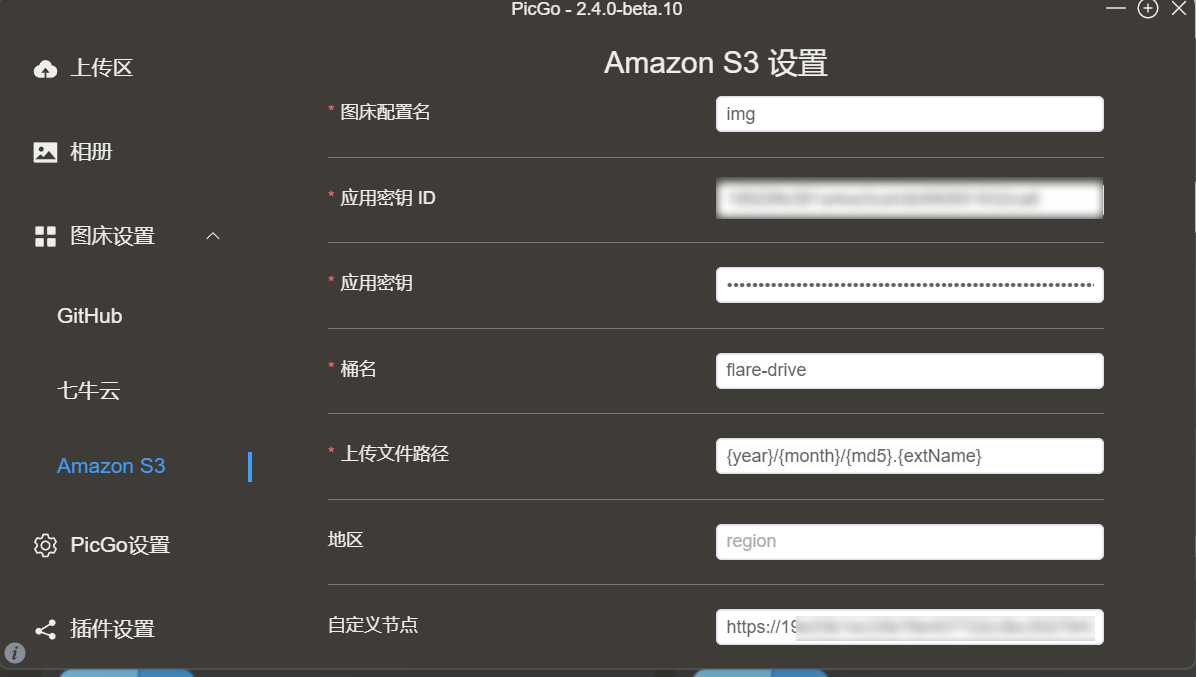
Task: Click the info icon at bottom-left
Action: pyautogui.click(x=15, y=653)
